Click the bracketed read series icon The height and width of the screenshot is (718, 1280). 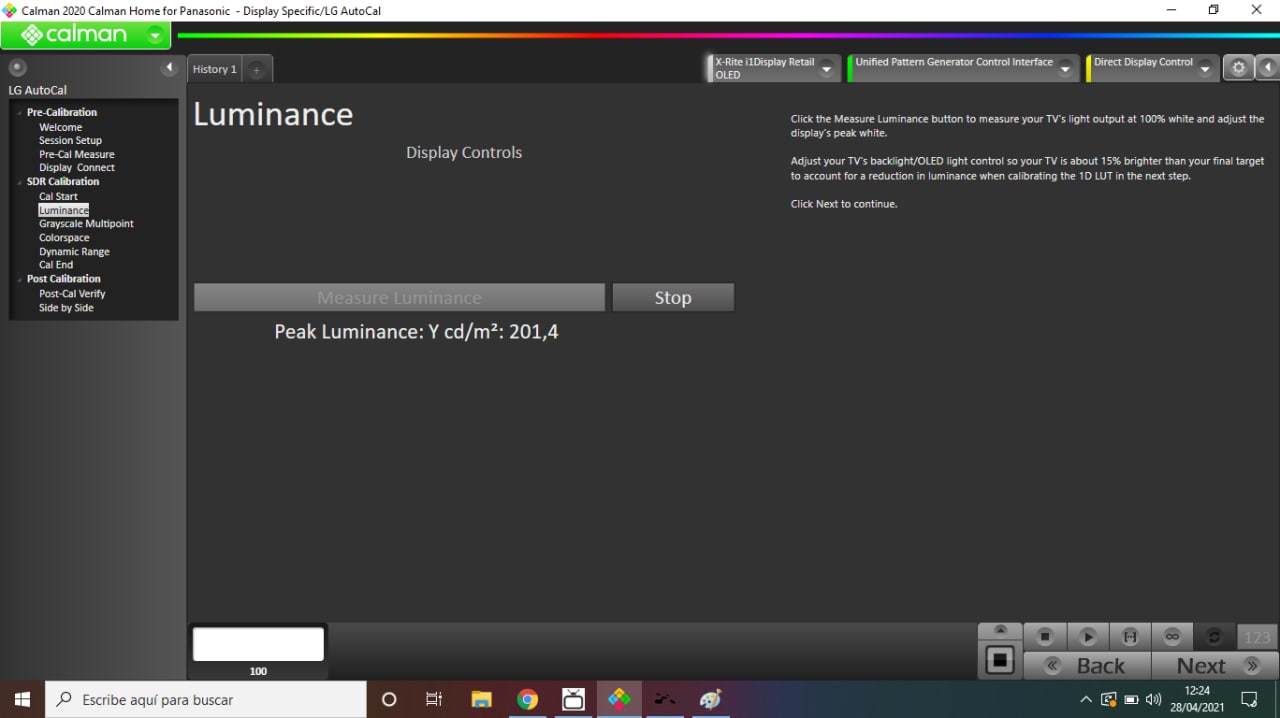1130,636
